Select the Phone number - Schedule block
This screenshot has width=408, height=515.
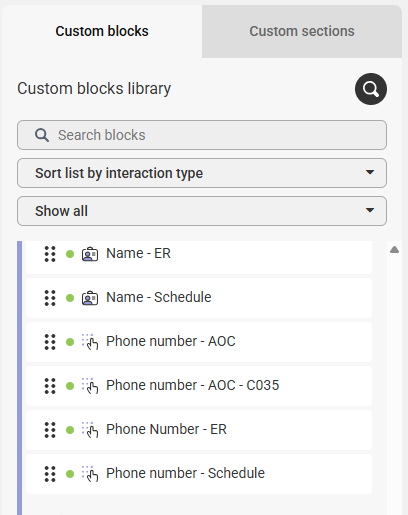tap(199, 474)
